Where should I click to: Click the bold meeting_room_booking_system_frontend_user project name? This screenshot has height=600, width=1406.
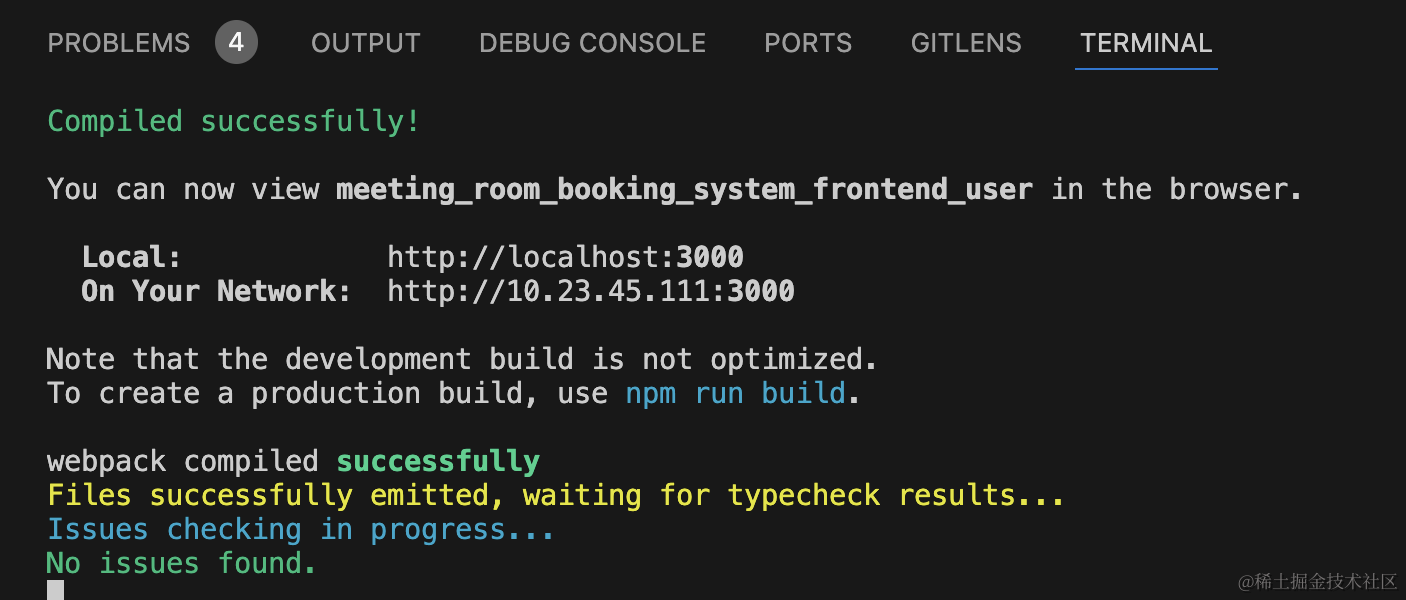click(x=684, y=189)
